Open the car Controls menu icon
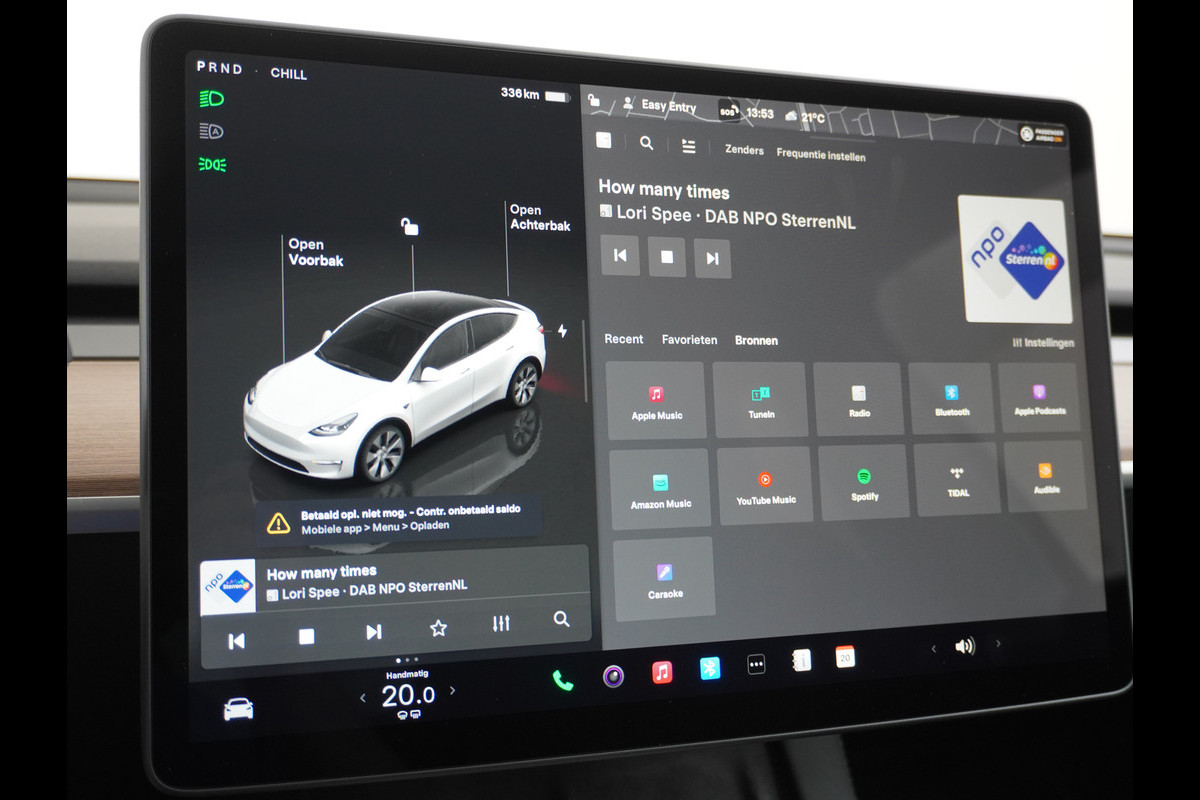The width and height of the screenshot is (1200, 800). pos(238,709)
